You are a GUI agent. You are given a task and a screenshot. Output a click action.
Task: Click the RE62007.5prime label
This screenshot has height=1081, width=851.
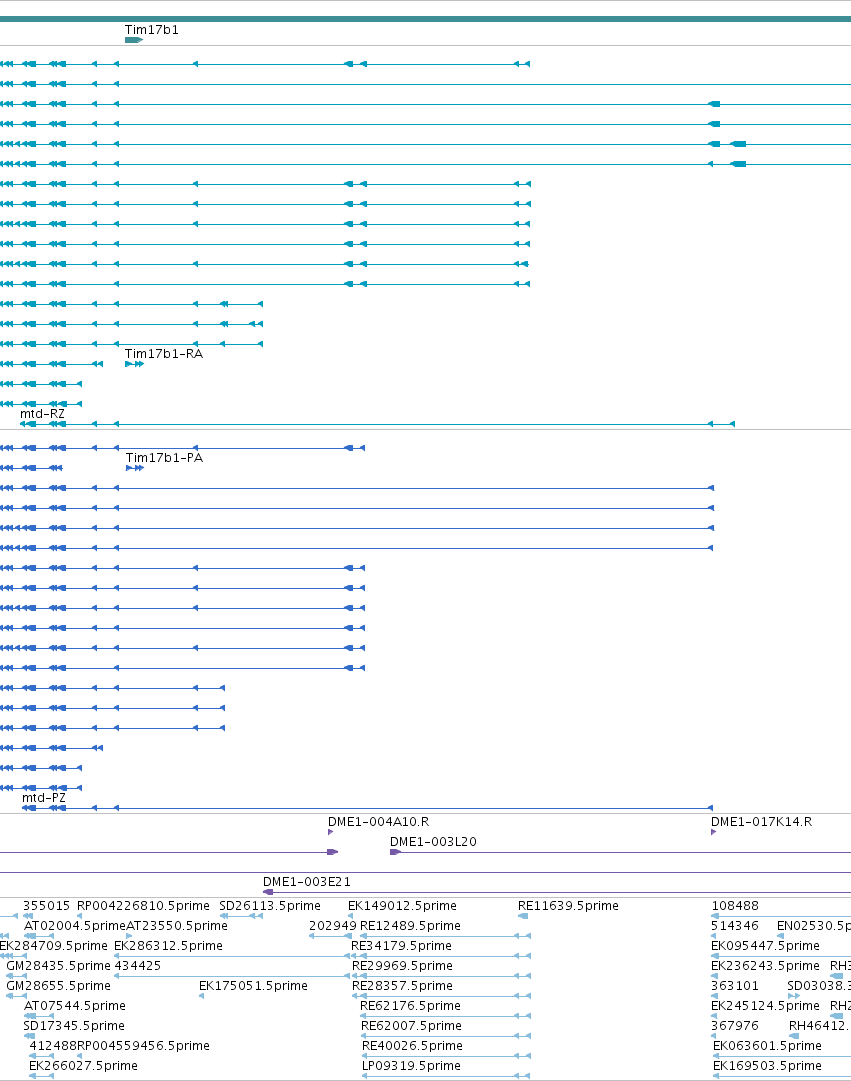pyautogui.click(x=411, y=1026)
